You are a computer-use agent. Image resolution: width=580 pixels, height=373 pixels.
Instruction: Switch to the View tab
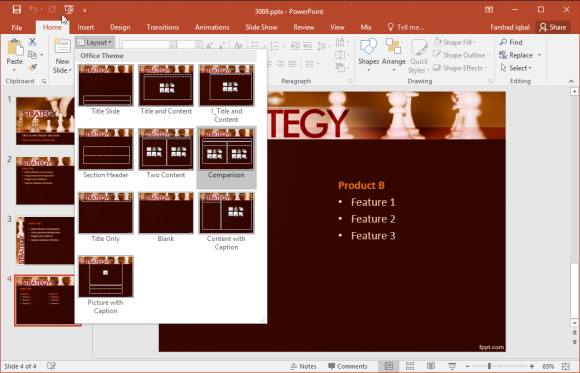337,27
